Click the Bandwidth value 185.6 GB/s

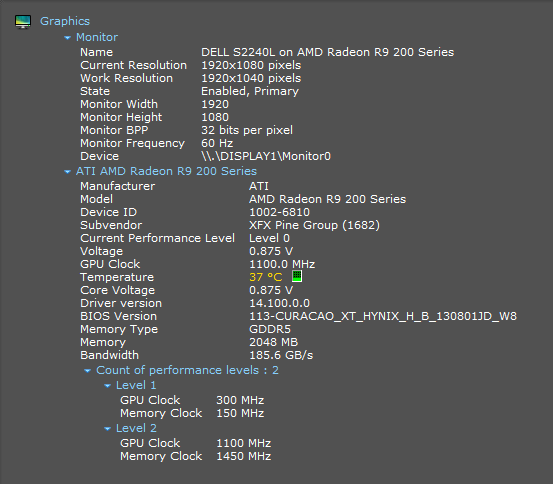[x=281, y=355]
